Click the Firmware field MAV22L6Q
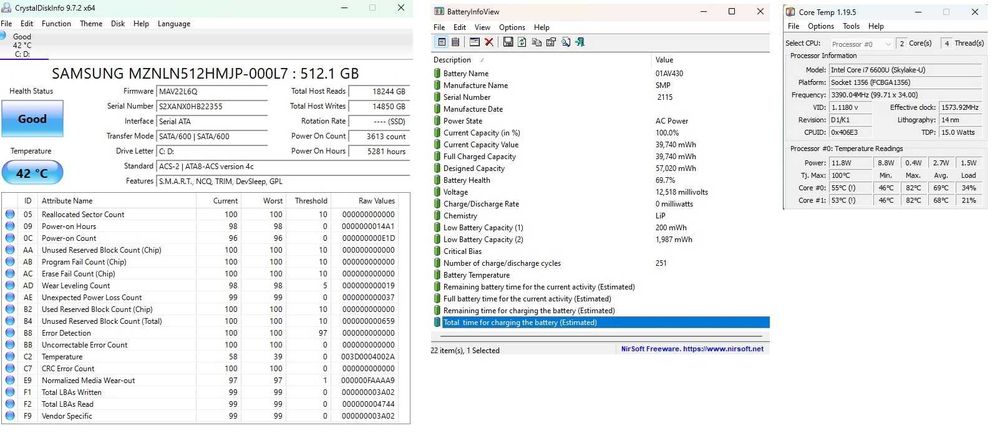The height and width of the screenshot is (433, 1000). (x=212, y=91)
